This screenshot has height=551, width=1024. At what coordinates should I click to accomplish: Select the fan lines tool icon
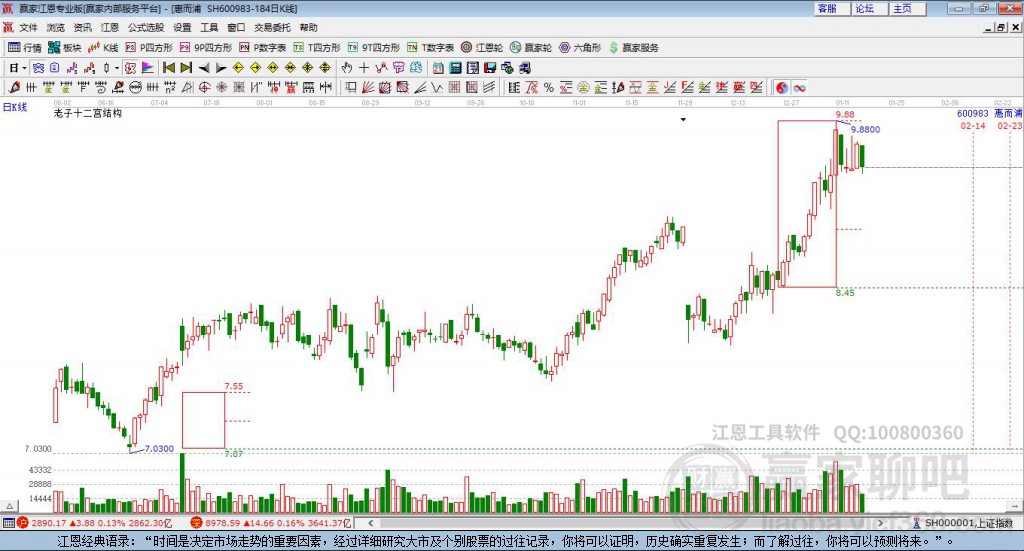(368, 87)
